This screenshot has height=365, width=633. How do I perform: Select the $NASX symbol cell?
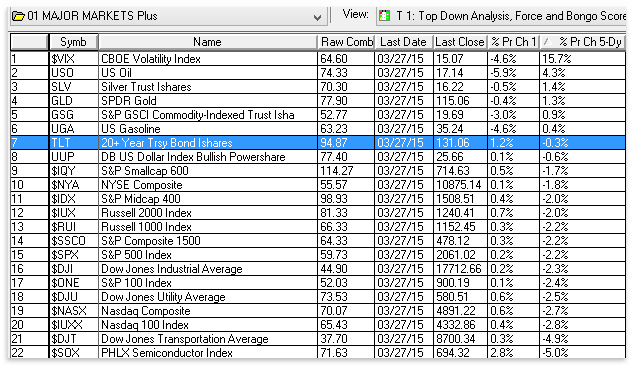pos(73,311)
